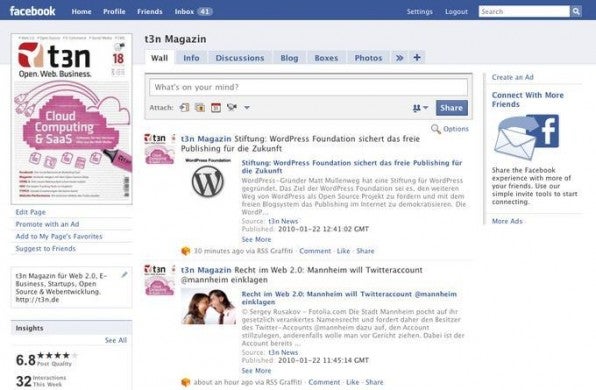Click Add to My Page's Favorites
Image resolution: width=596 pixels, height=390 pixels.
[59, 236]
